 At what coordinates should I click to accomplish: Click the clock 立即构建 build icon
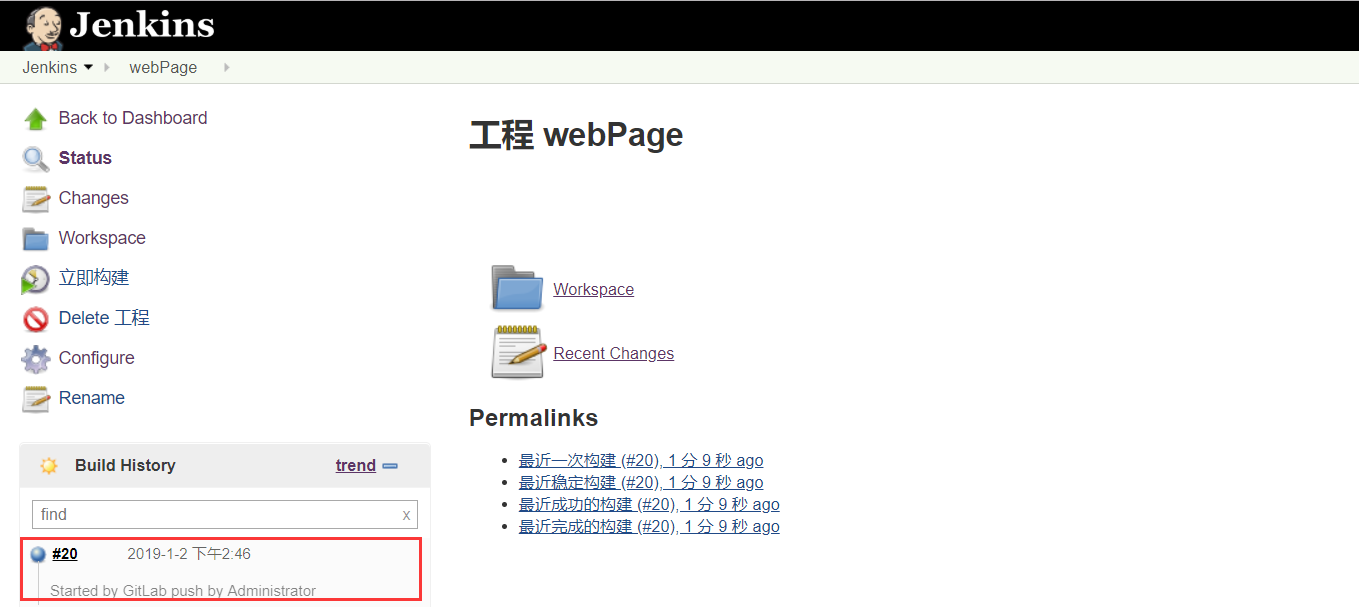click(x=35, y=279)
